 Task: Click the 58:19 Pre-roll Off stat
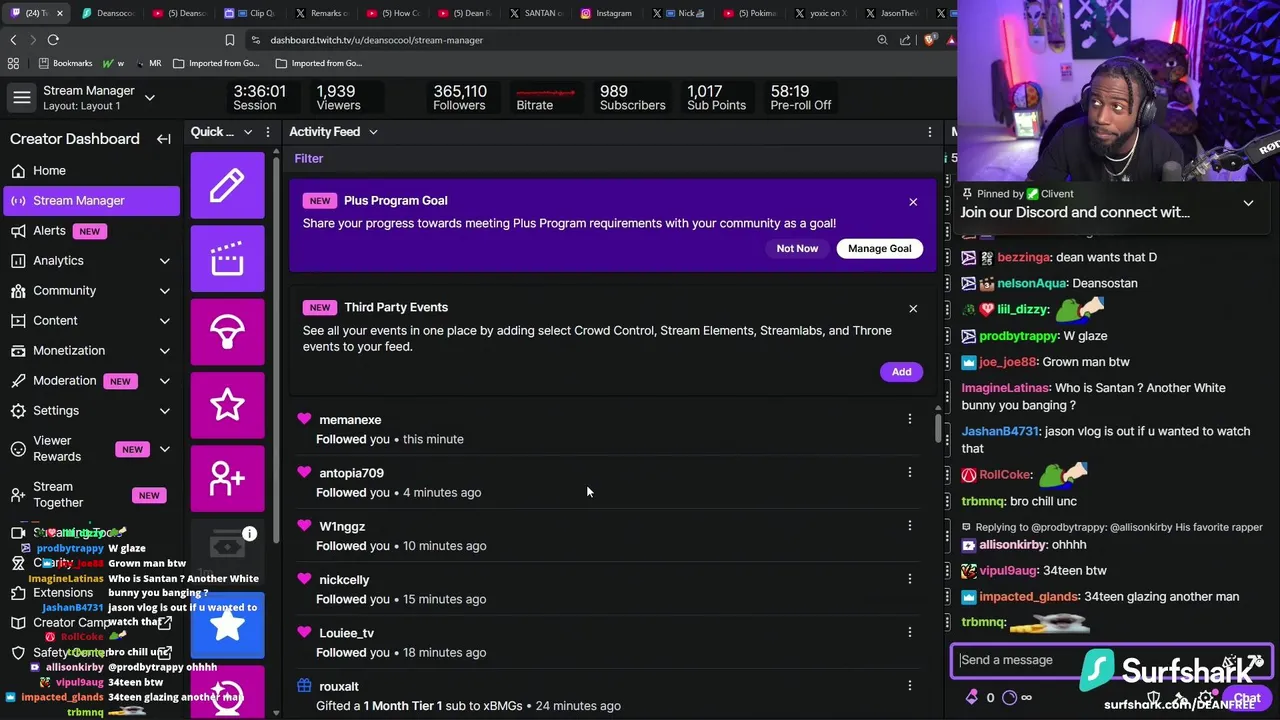click(x=800, y=97)
